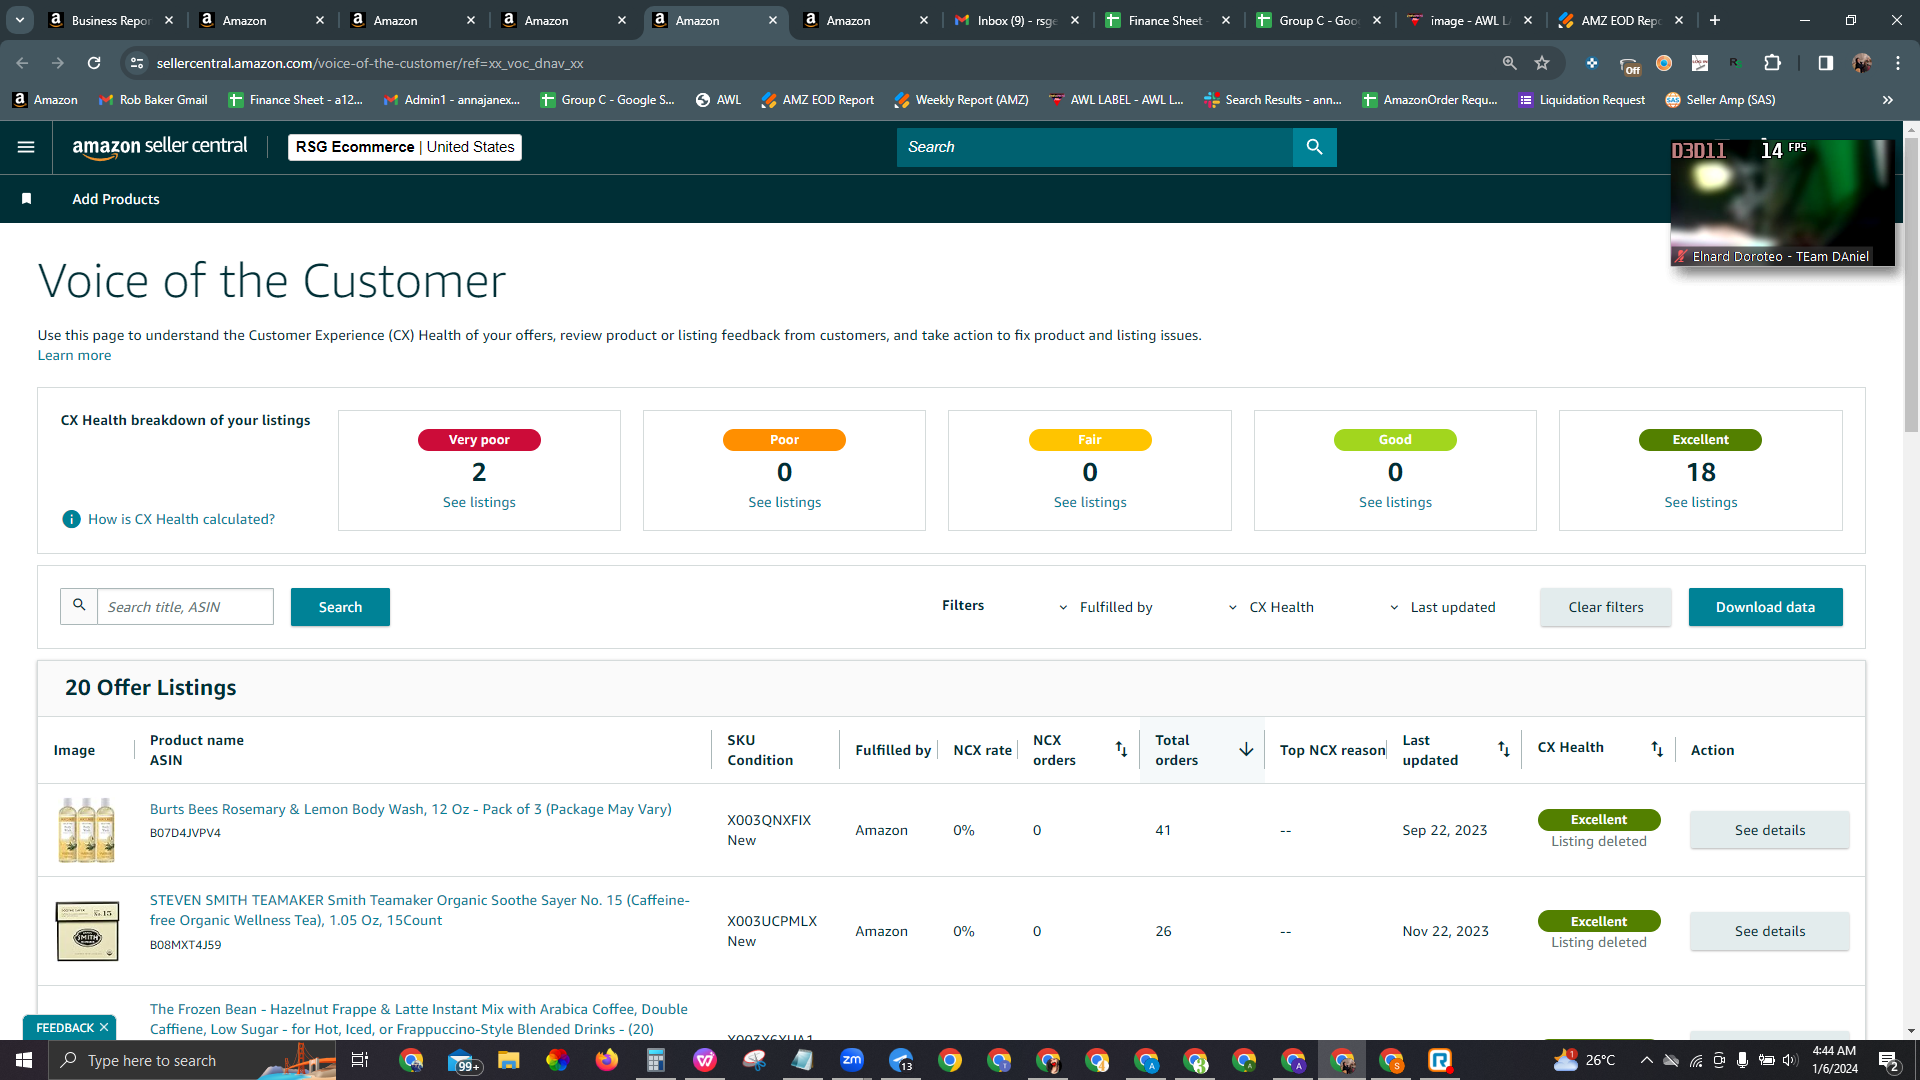Click the info icon beside CX Health calculated
This screenshot has width=1920, height=1080.
point(71,519)
